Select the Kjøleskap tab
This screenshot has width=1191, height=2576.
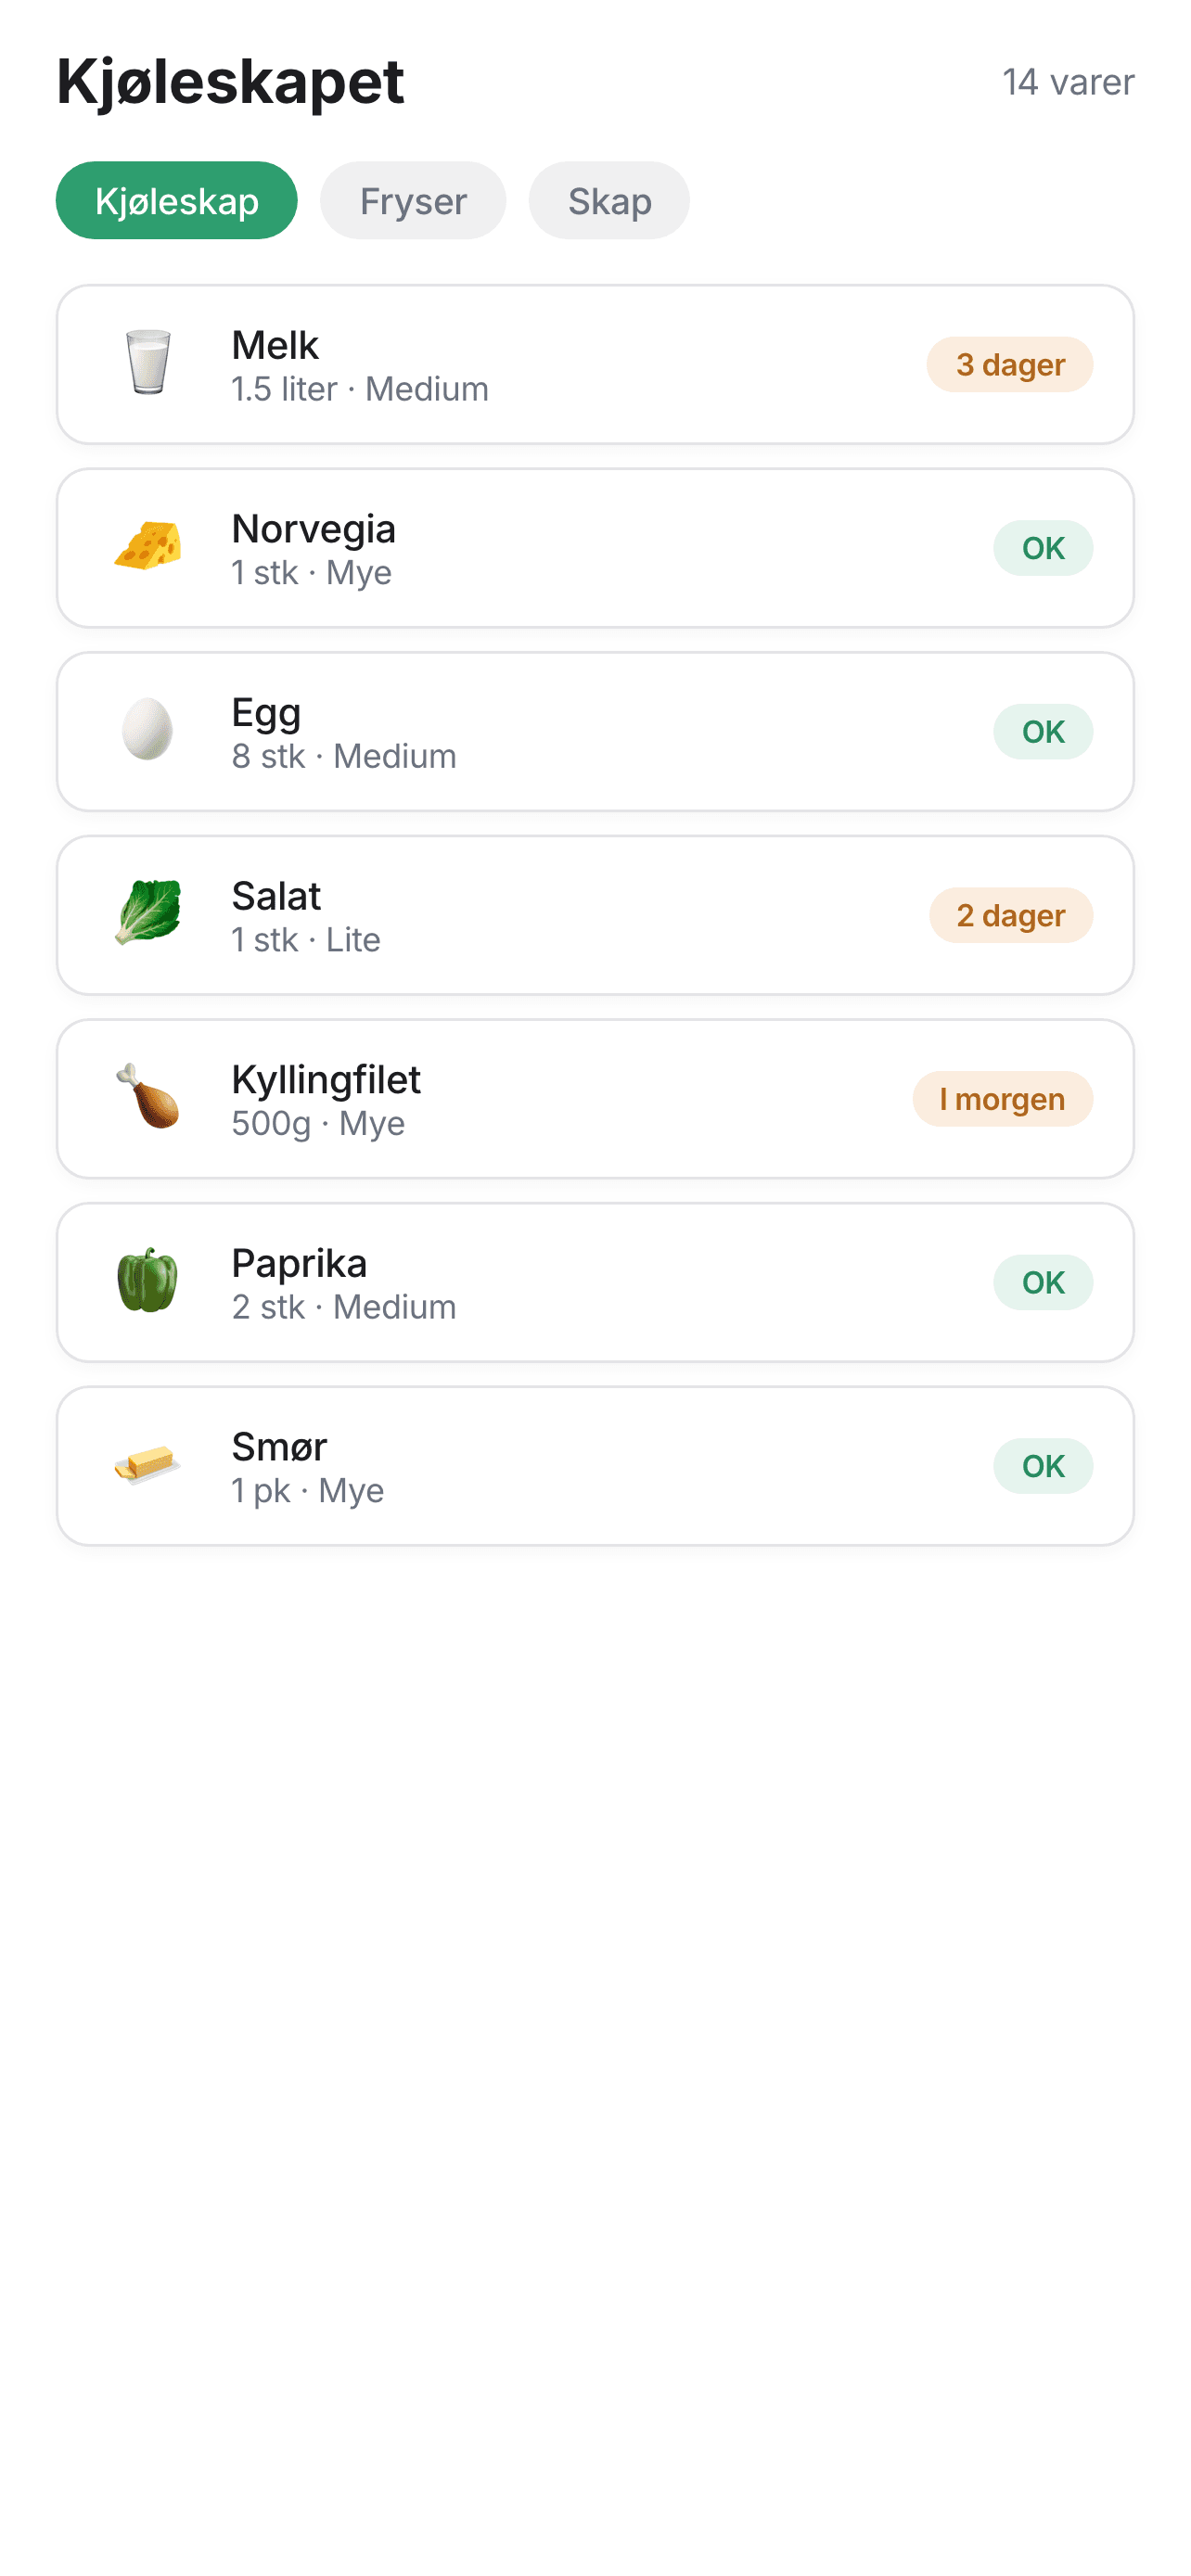point(176,201)
